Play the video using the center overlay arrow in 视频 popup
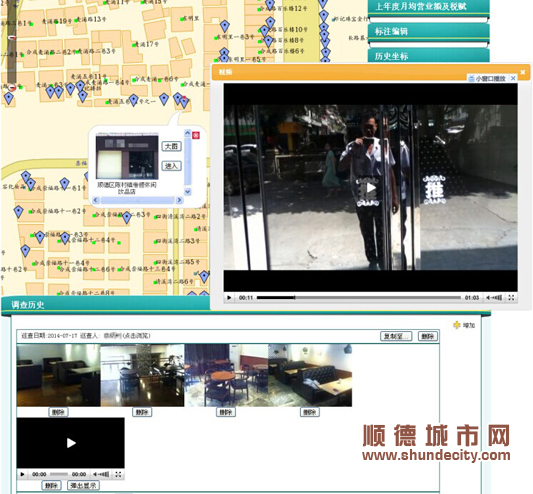This screenshot has height=494, width=533. (371, 188)
